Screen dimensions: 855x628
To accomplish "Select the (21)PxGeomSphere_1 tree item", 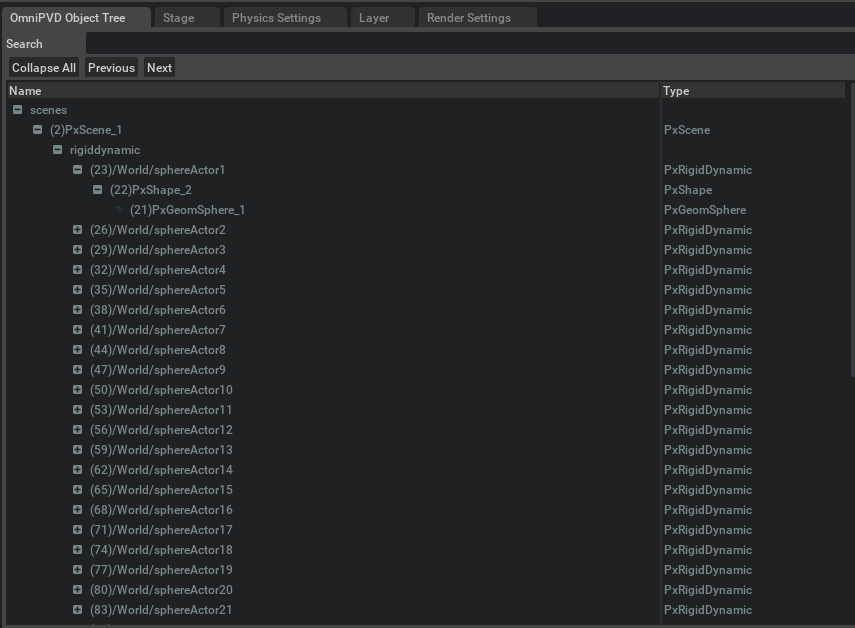I will 187,210.
